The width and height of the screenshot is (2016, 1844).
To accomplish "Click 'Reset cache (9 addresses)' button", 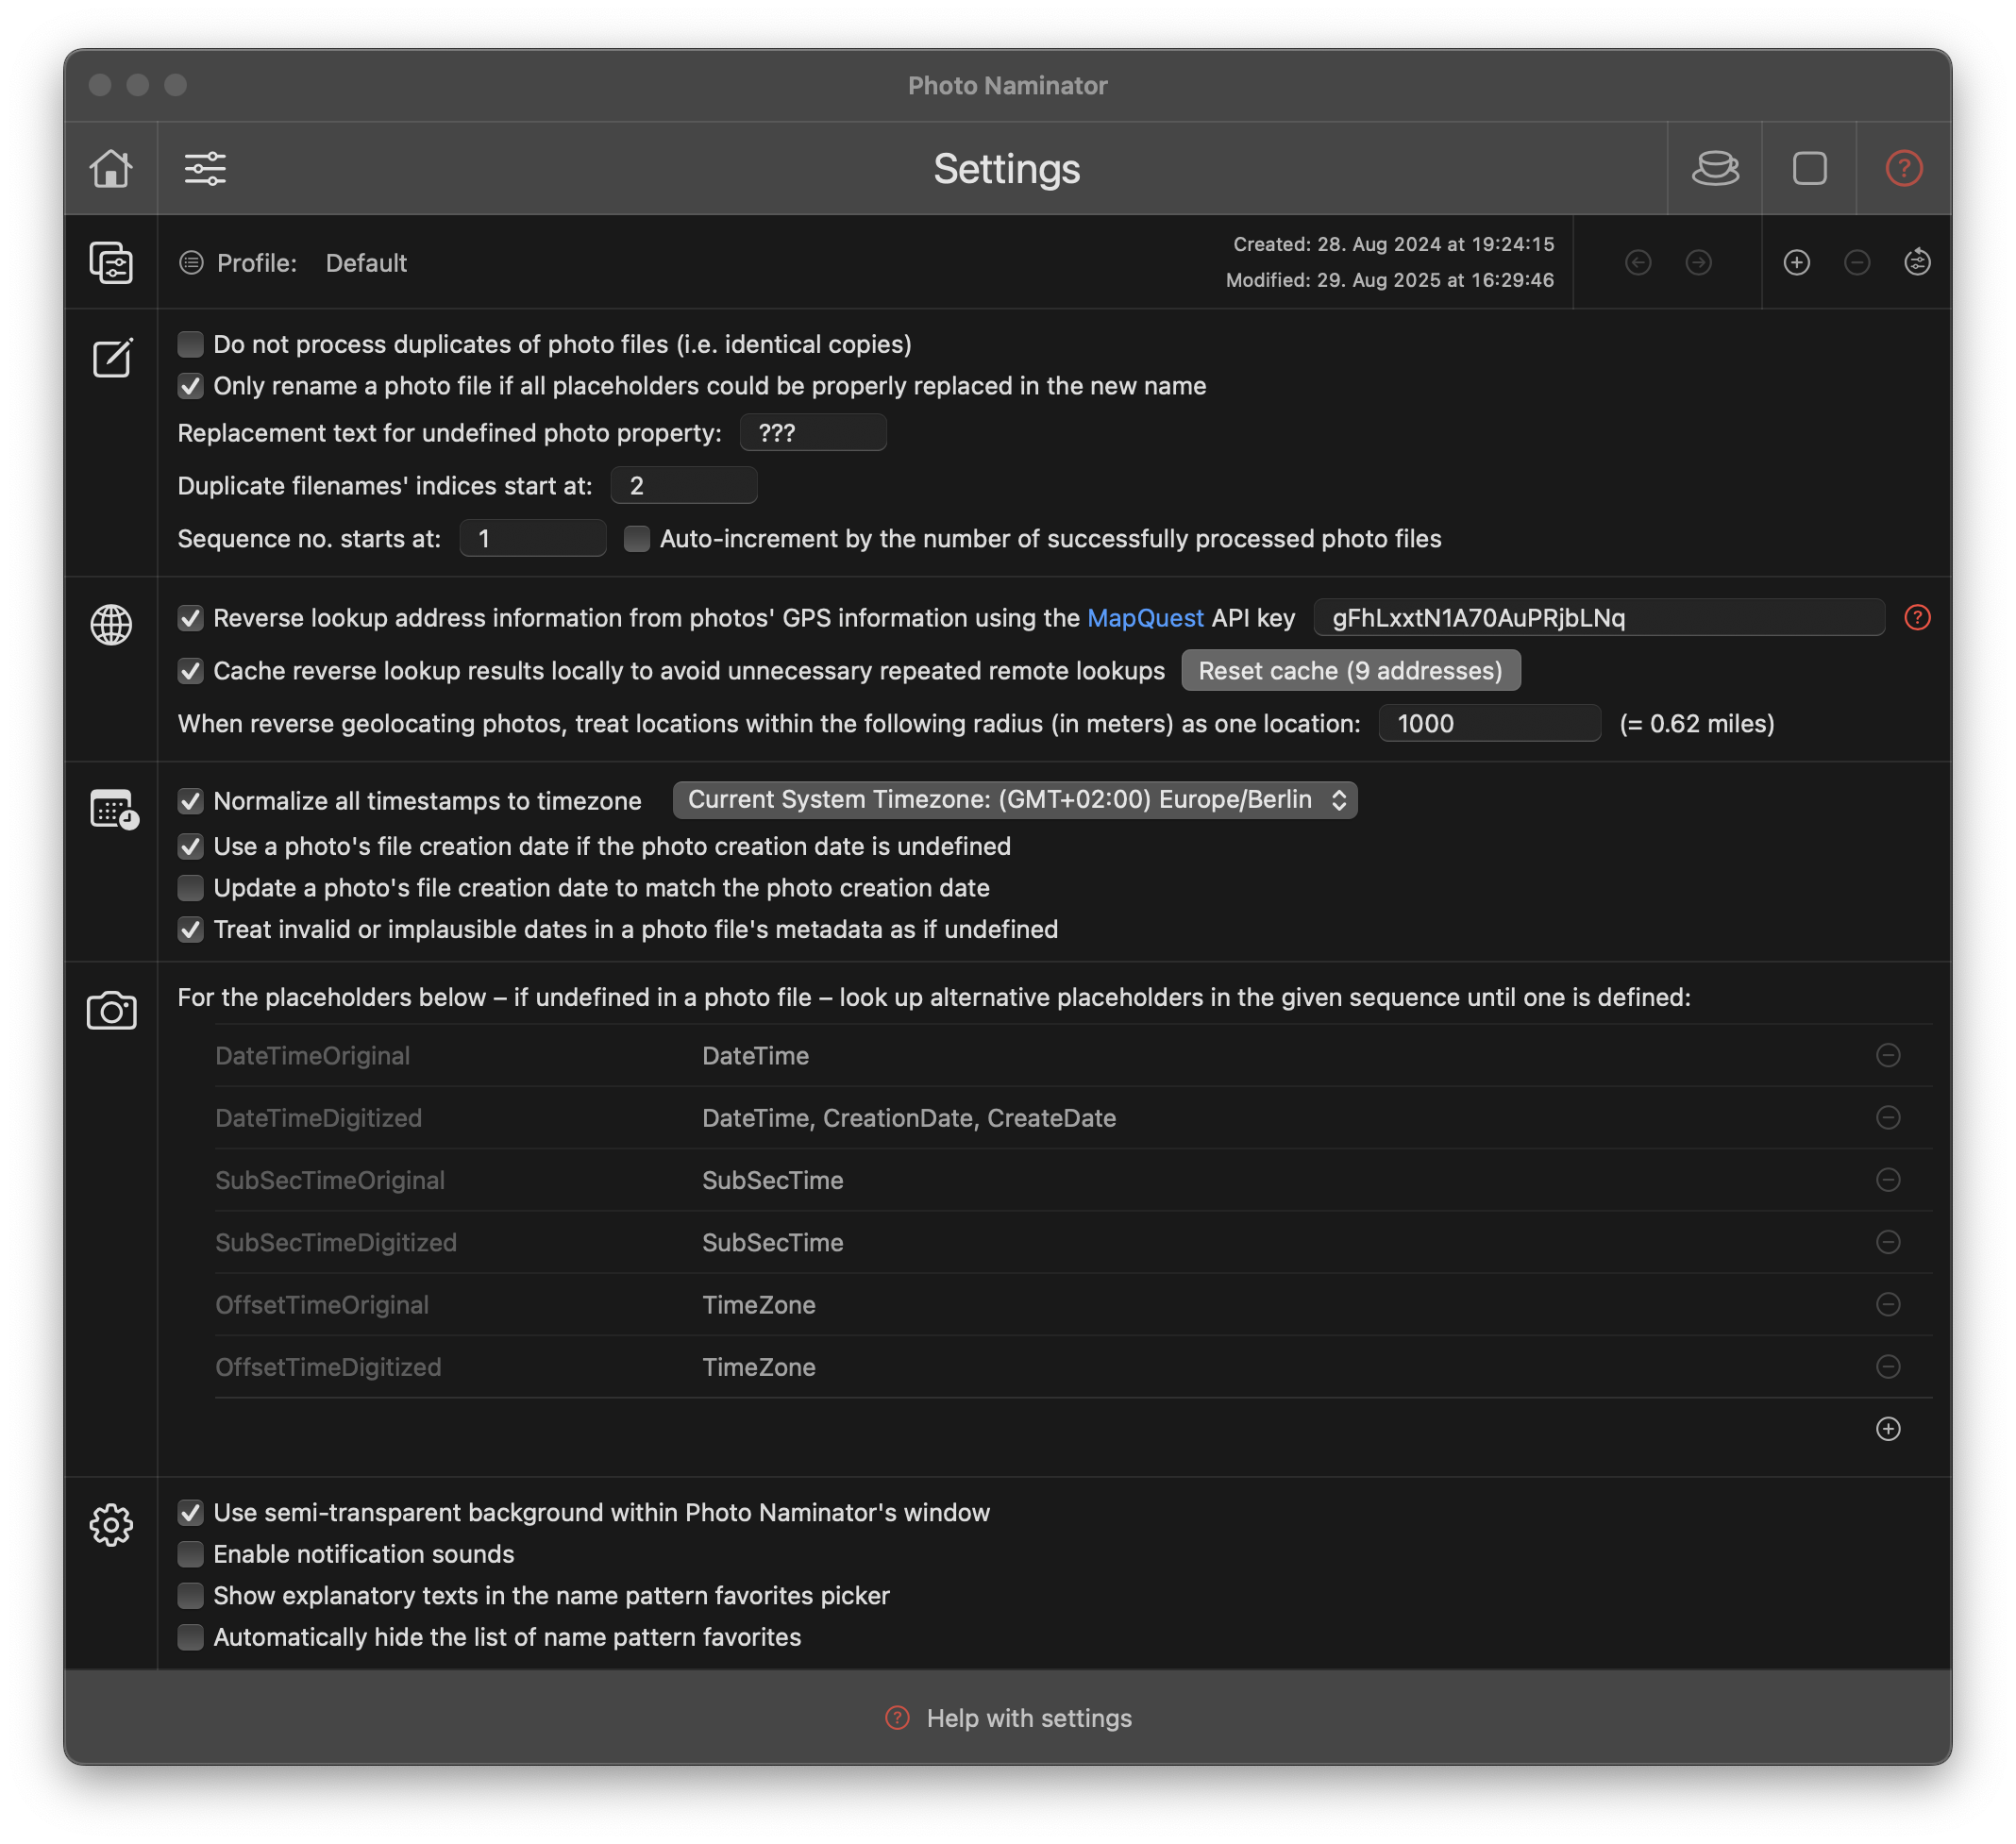I will click(1350, 670).
